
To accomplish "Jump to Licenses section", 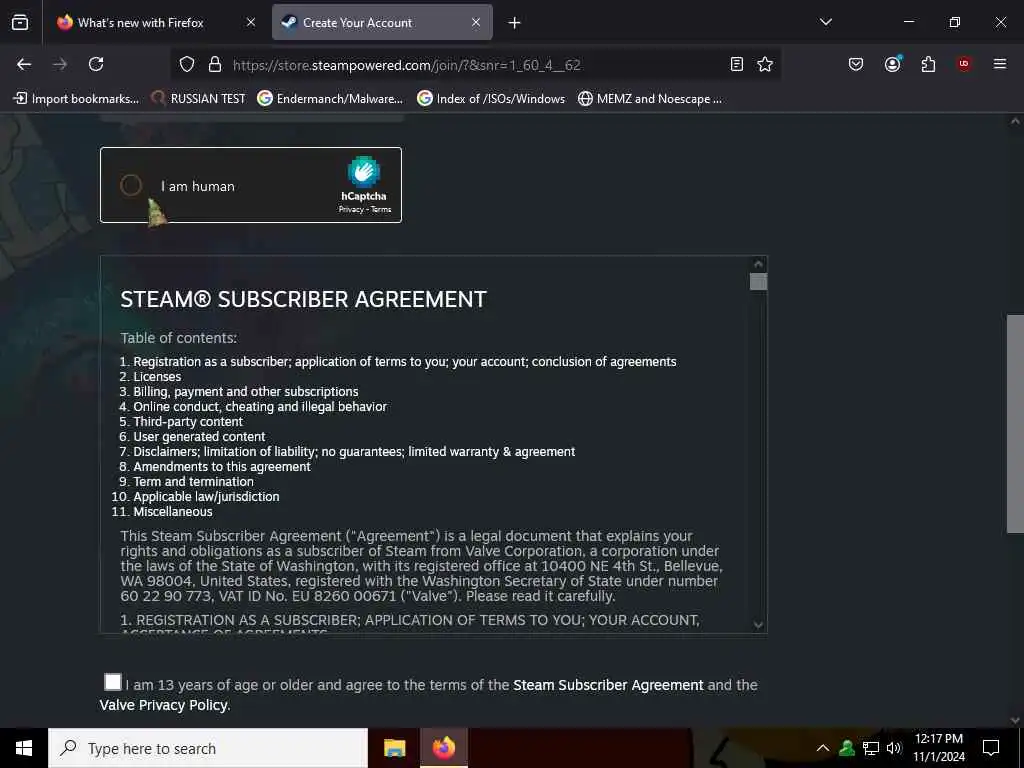I will coord(157,377).
